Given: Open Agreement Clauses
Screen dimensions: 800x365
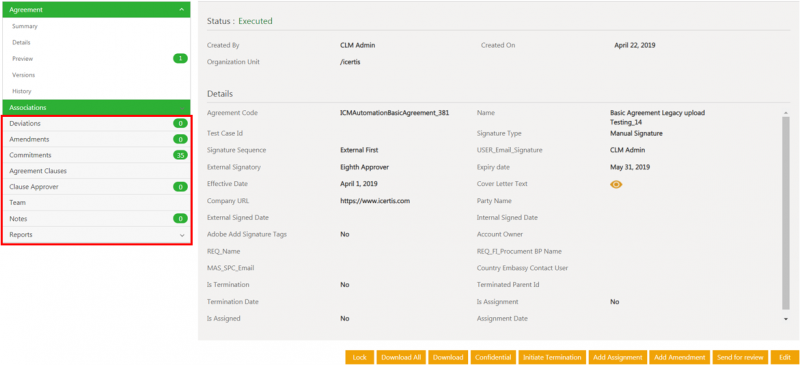Looking at the screenshot, I should [x=97, y=171].
